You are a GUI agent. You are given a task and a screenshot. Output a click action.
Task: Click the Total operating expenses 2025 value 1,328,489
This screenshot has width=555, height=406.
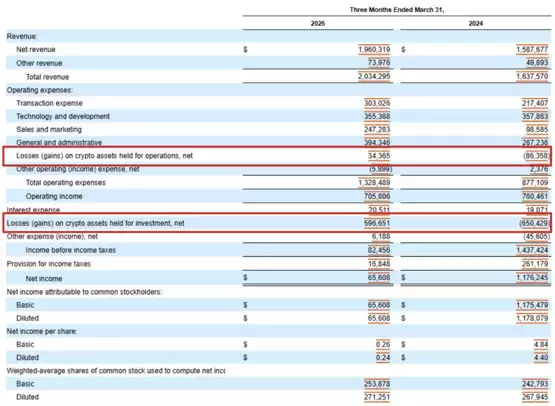374,183
